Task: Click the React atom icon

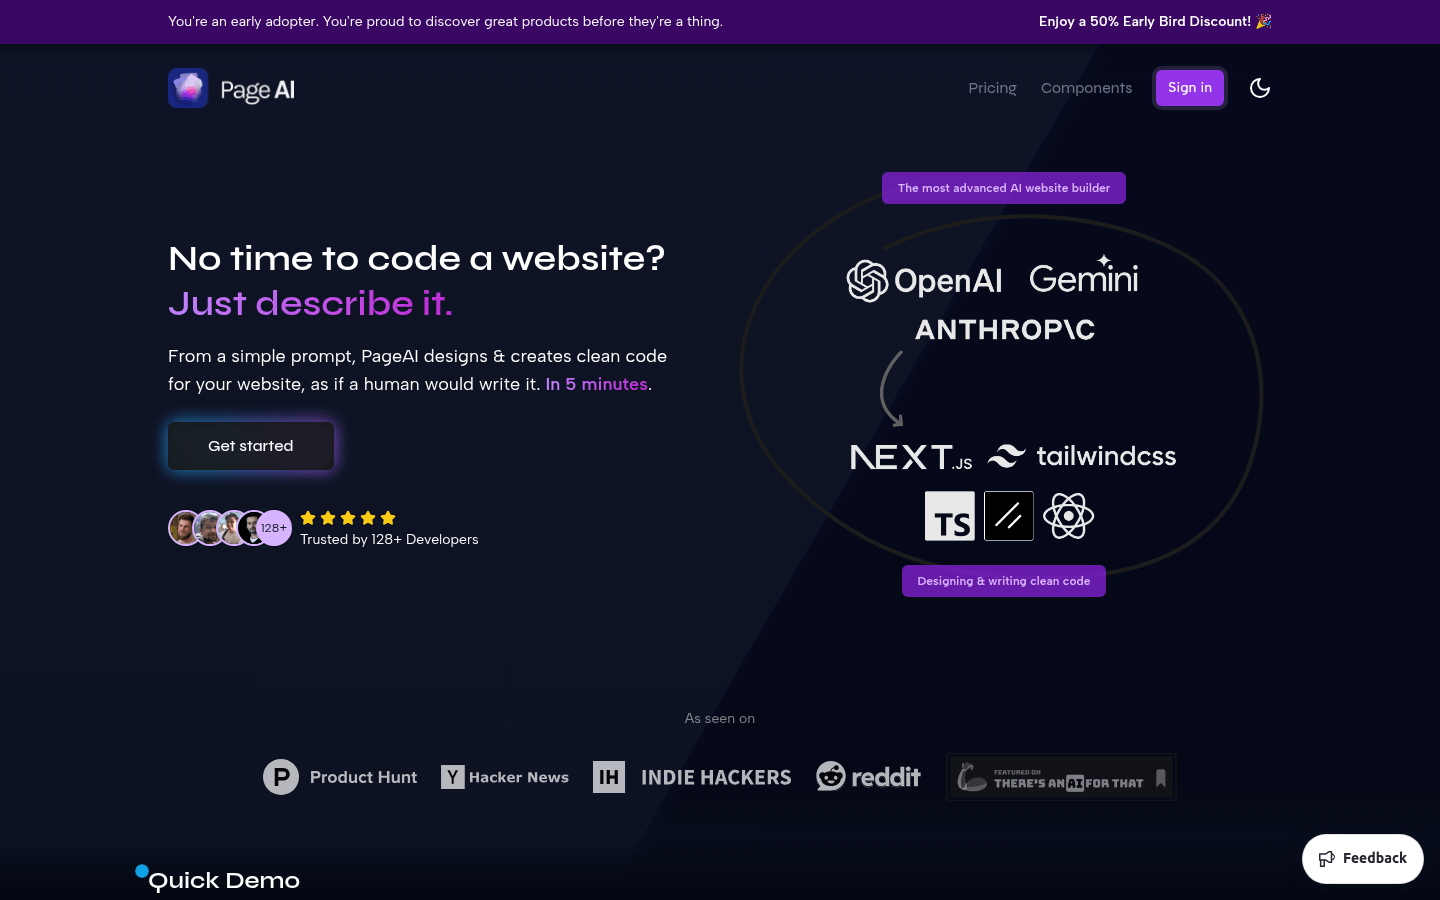Action: (1068, 516)
